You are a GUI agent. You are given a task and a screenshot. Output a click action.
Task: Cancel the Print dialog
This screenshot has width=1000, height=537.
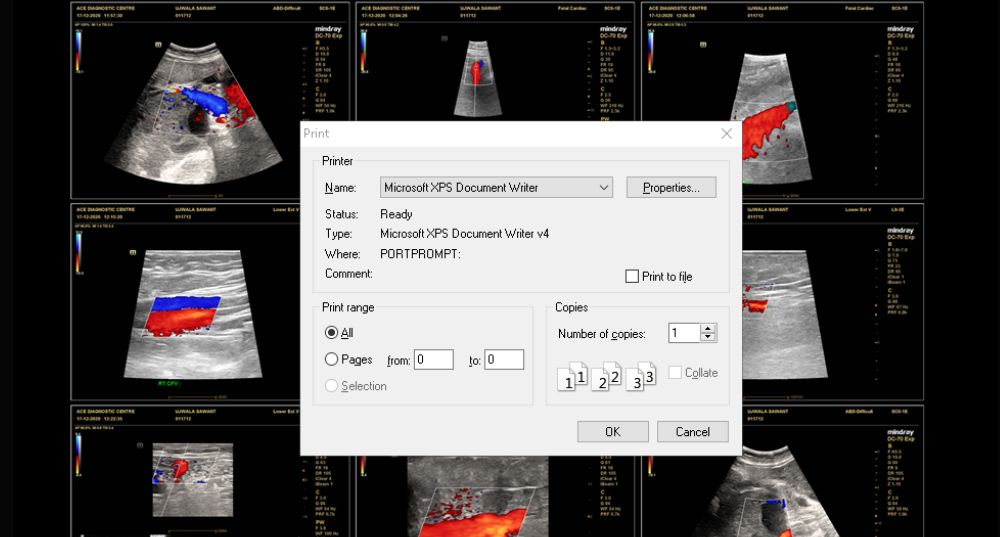pos(692,432)
